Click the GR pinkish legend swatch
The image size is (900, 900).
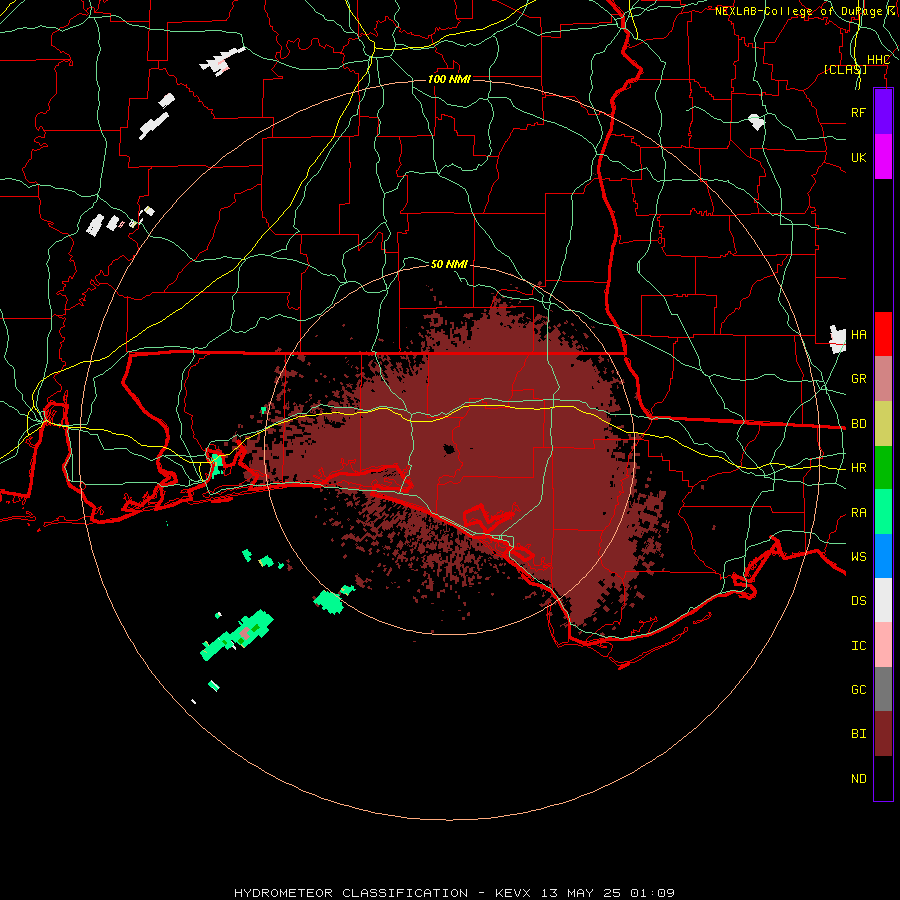coord(883,378)
